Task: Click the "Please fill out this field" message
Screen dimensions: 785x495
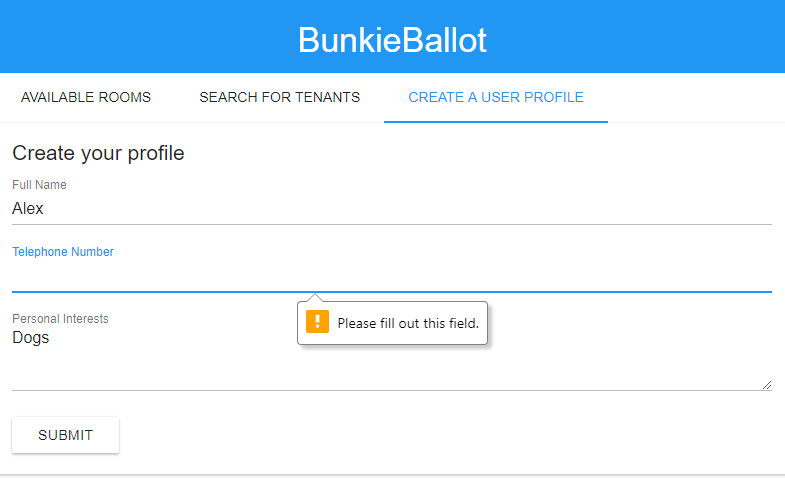Action: coord(408,324)
